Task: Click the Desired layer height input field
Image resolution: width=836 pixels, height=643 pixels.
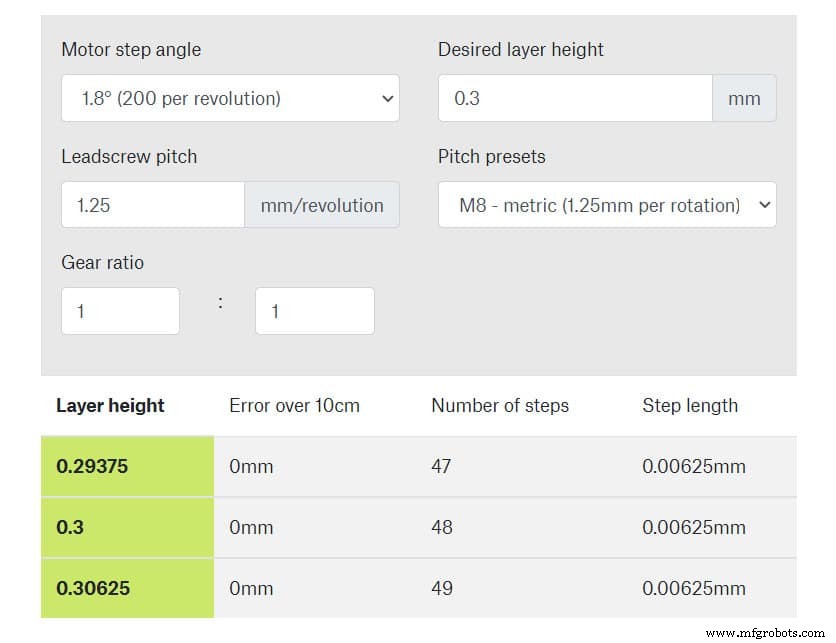Action: click(x=575, y=98)
